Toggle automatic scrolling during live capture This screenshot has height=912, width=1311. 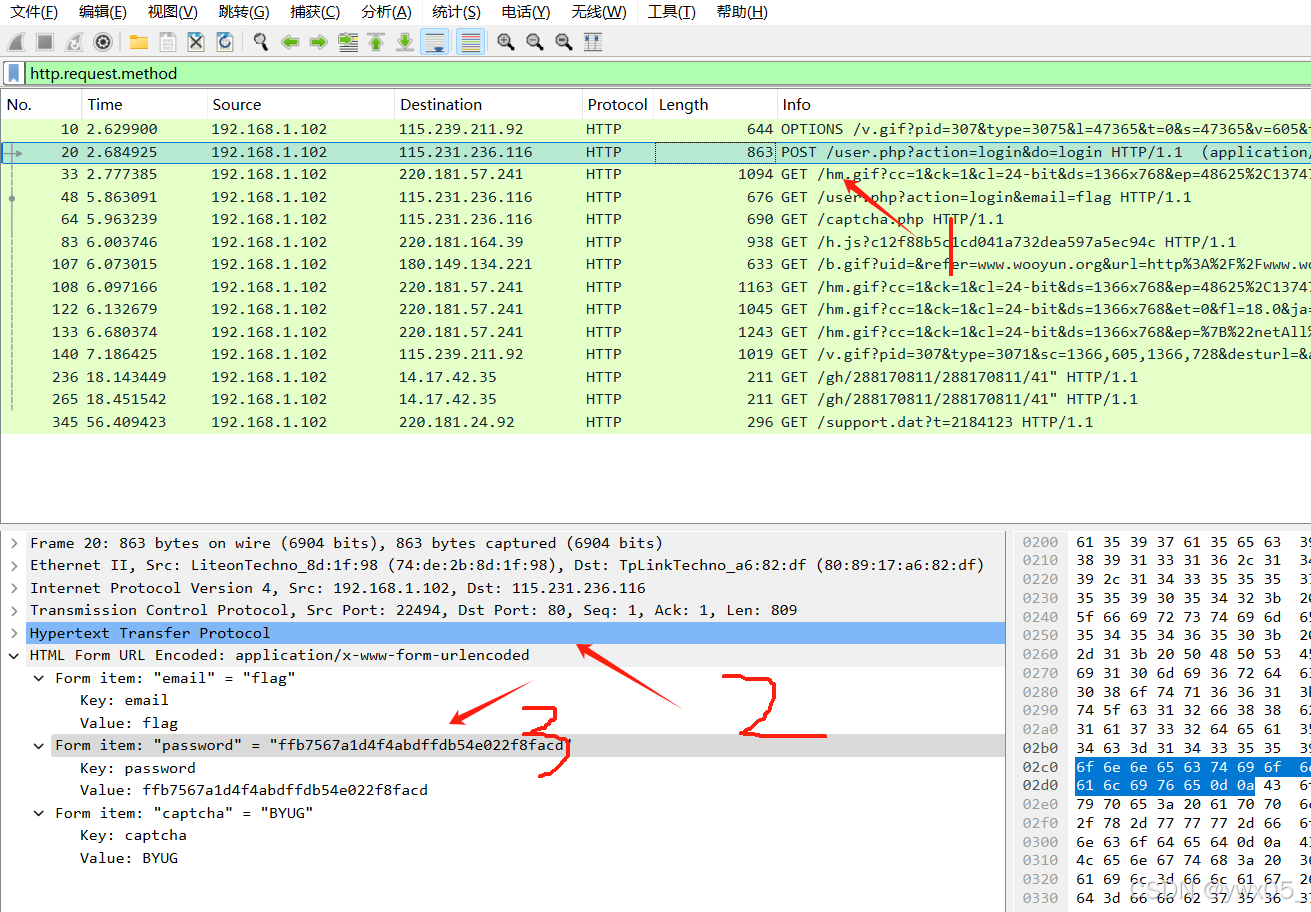pyautogui.click(x=436, y=41)
